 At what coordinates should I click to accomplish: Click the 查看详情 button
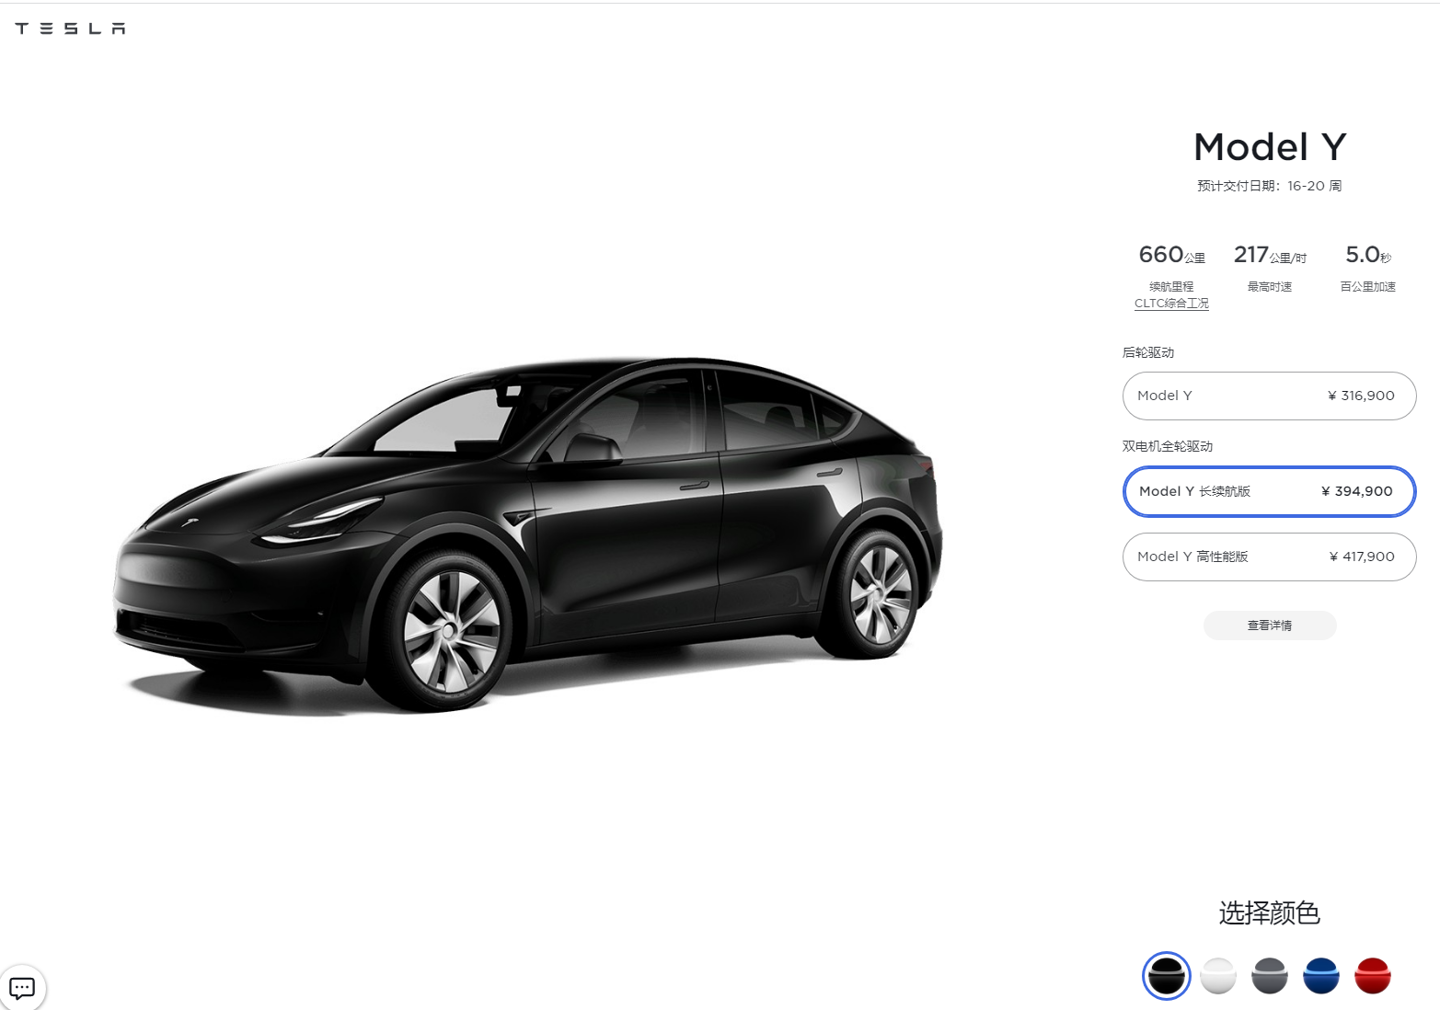pyautogui.click(x=1269, y=626)
